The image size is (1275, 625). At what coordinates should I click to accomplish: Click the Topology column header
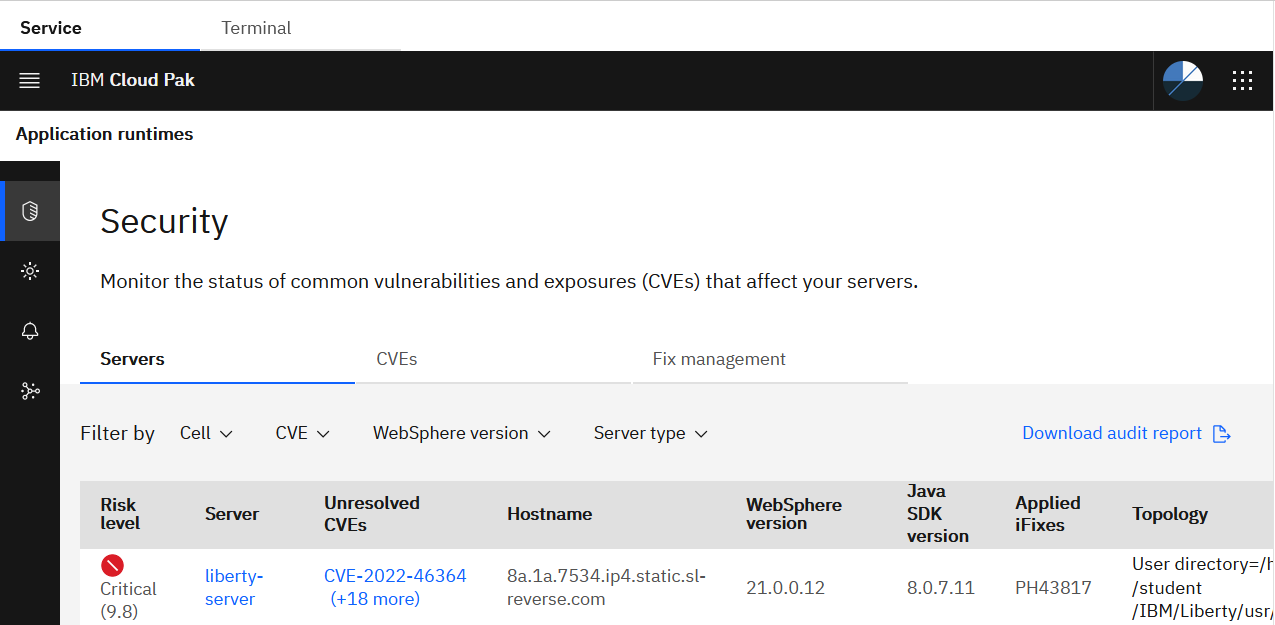[x=1170, y=514]
